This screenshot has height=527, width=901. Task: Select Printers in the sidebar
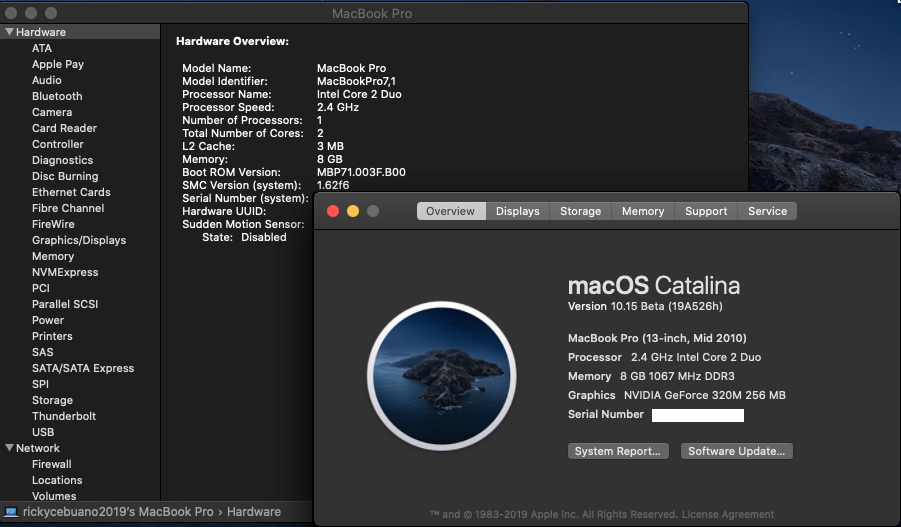(52, 336)
